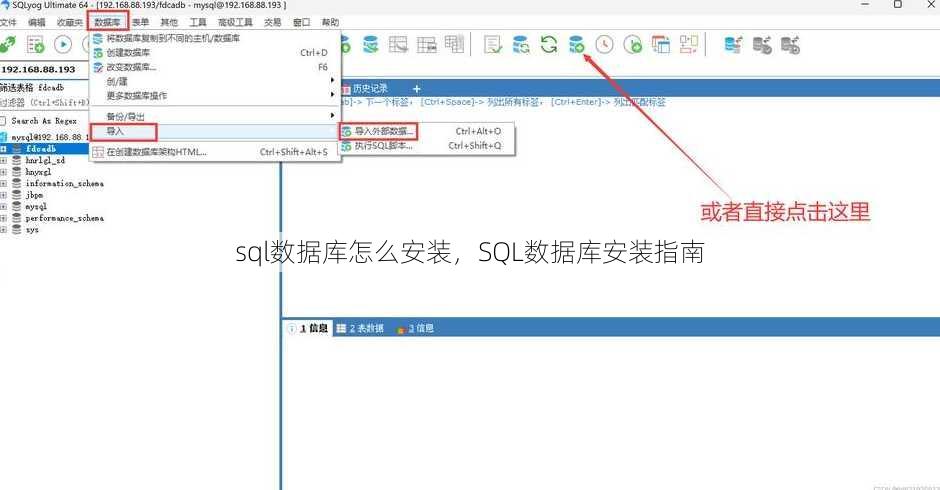Open the 工具 menu
The width and height of the screenshot is (940, 490).
198,22
